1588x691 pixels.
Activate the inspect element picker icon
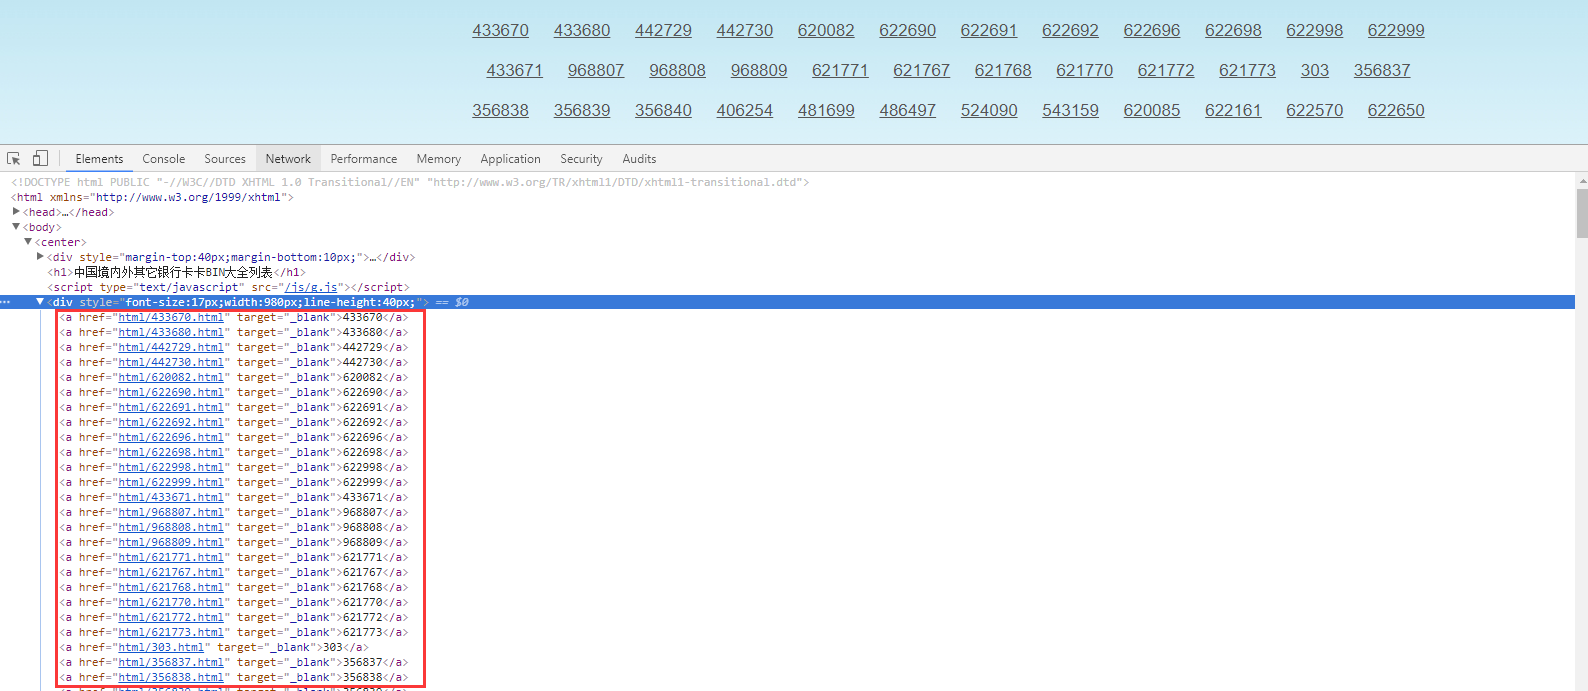coord(14,158)
